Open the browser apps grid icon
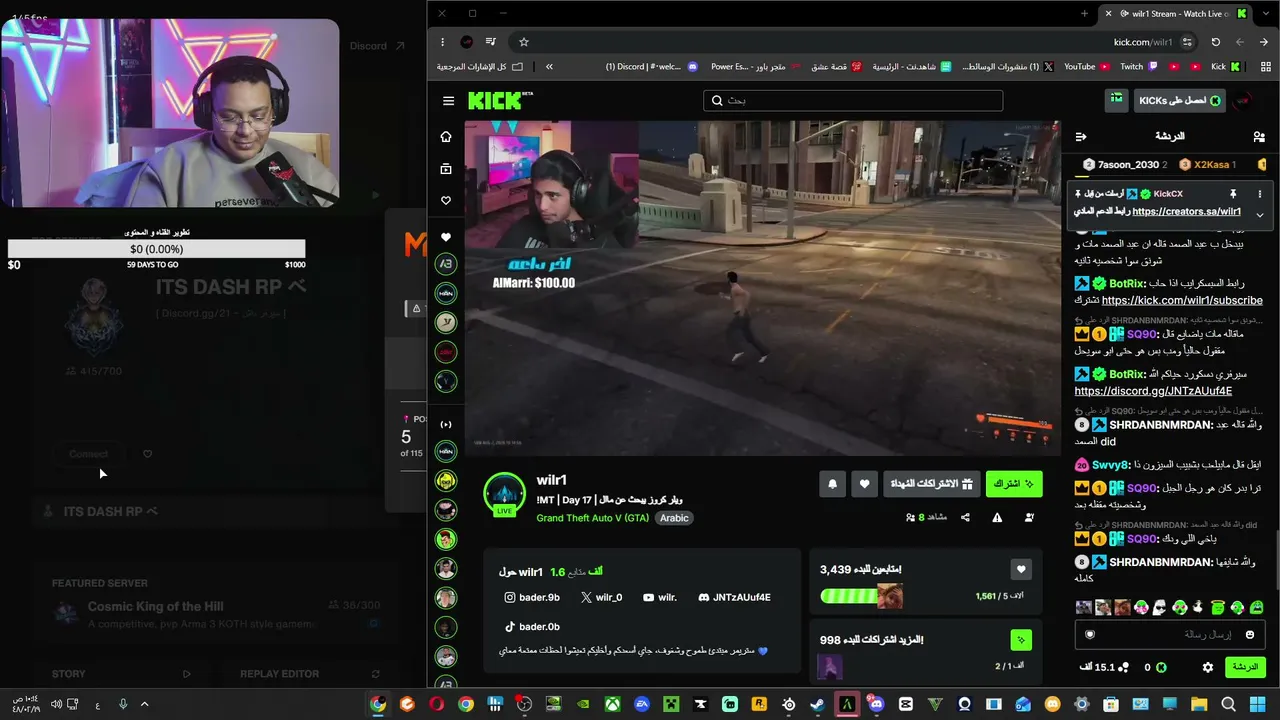 click(1264, 67)
